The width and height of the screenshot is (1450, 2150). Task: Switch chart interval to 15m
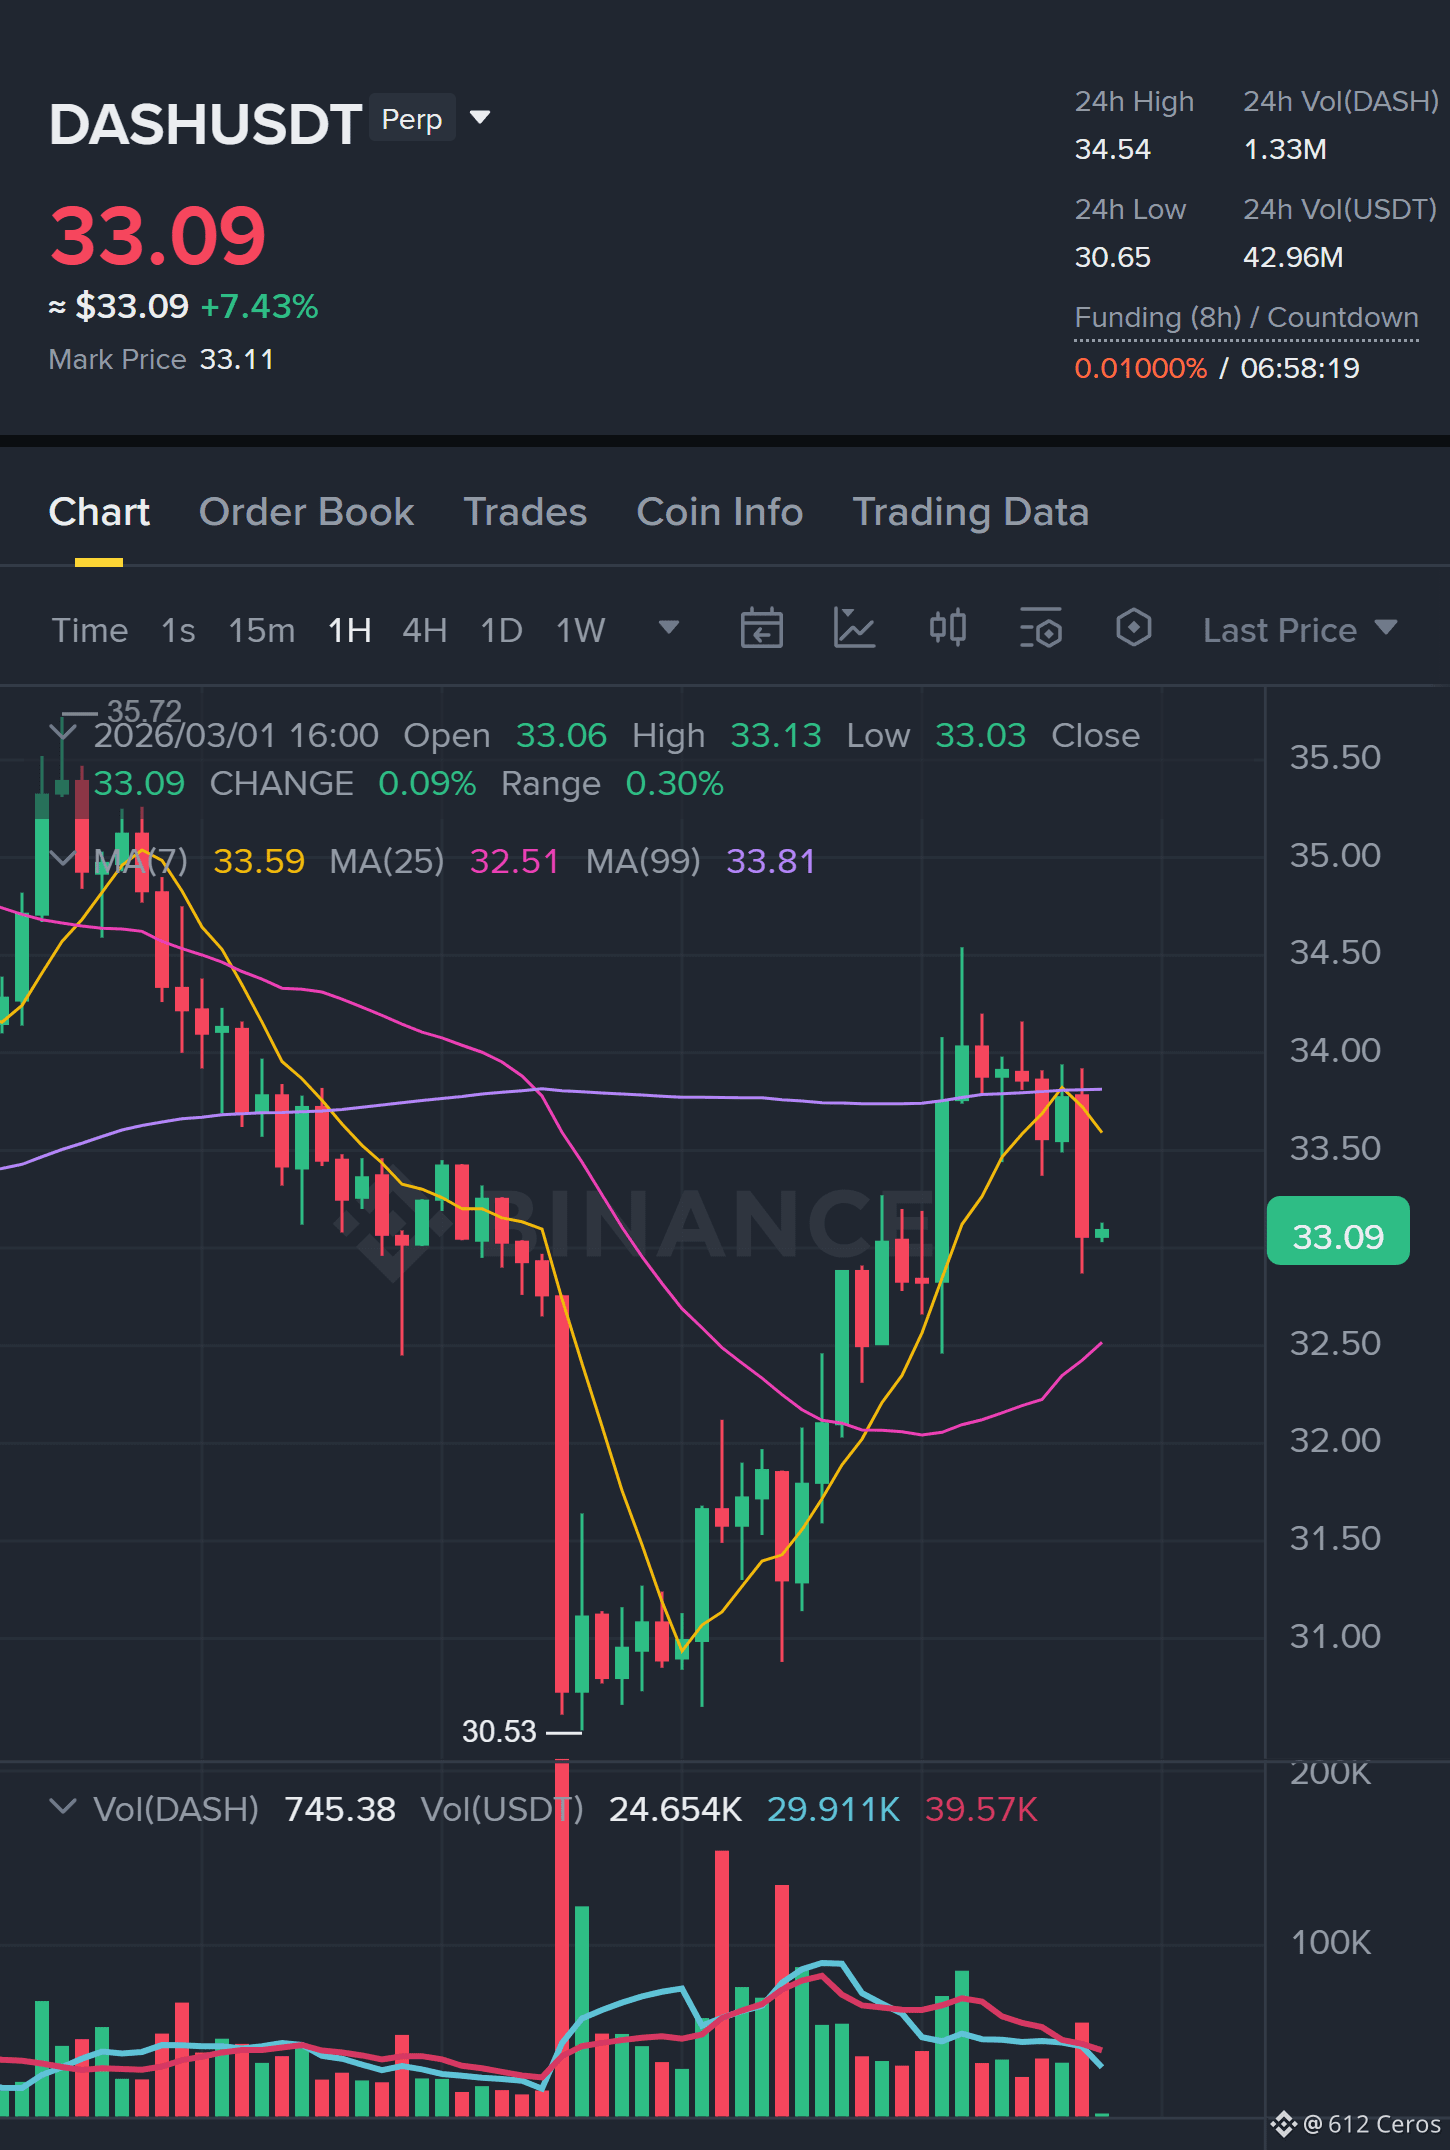261,631
